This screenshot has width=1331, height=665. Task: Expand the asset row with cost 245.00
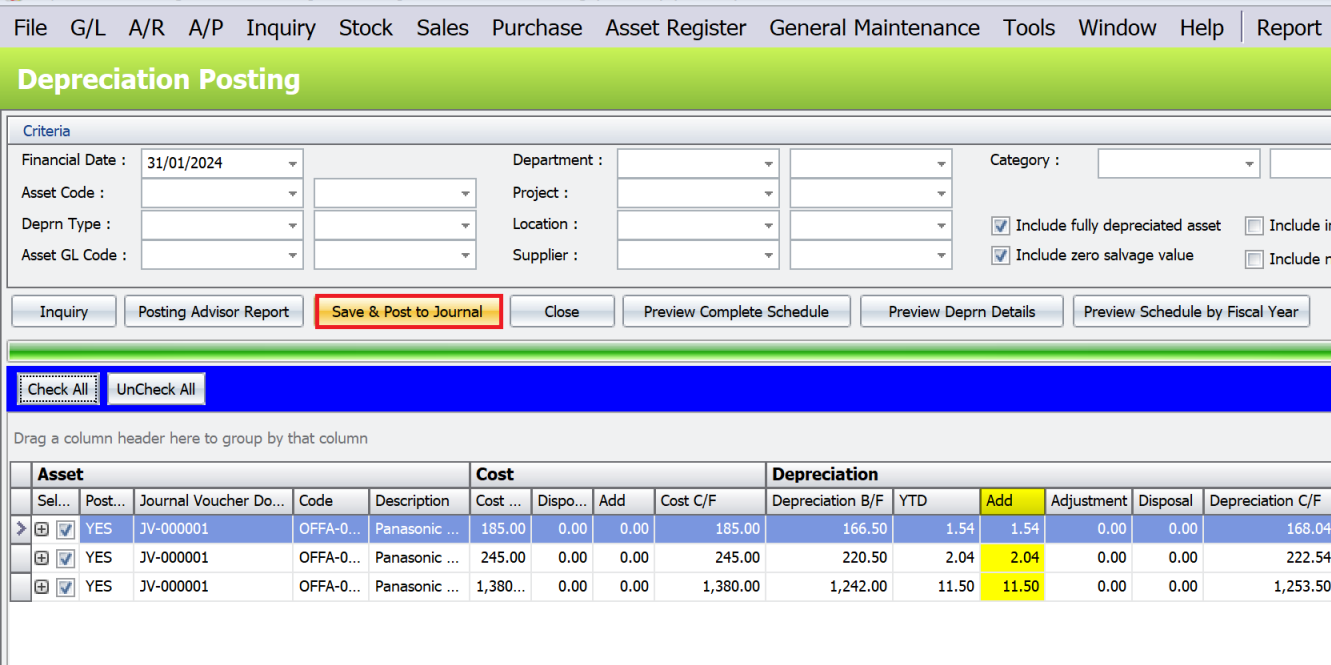click(x=42, y=558)
